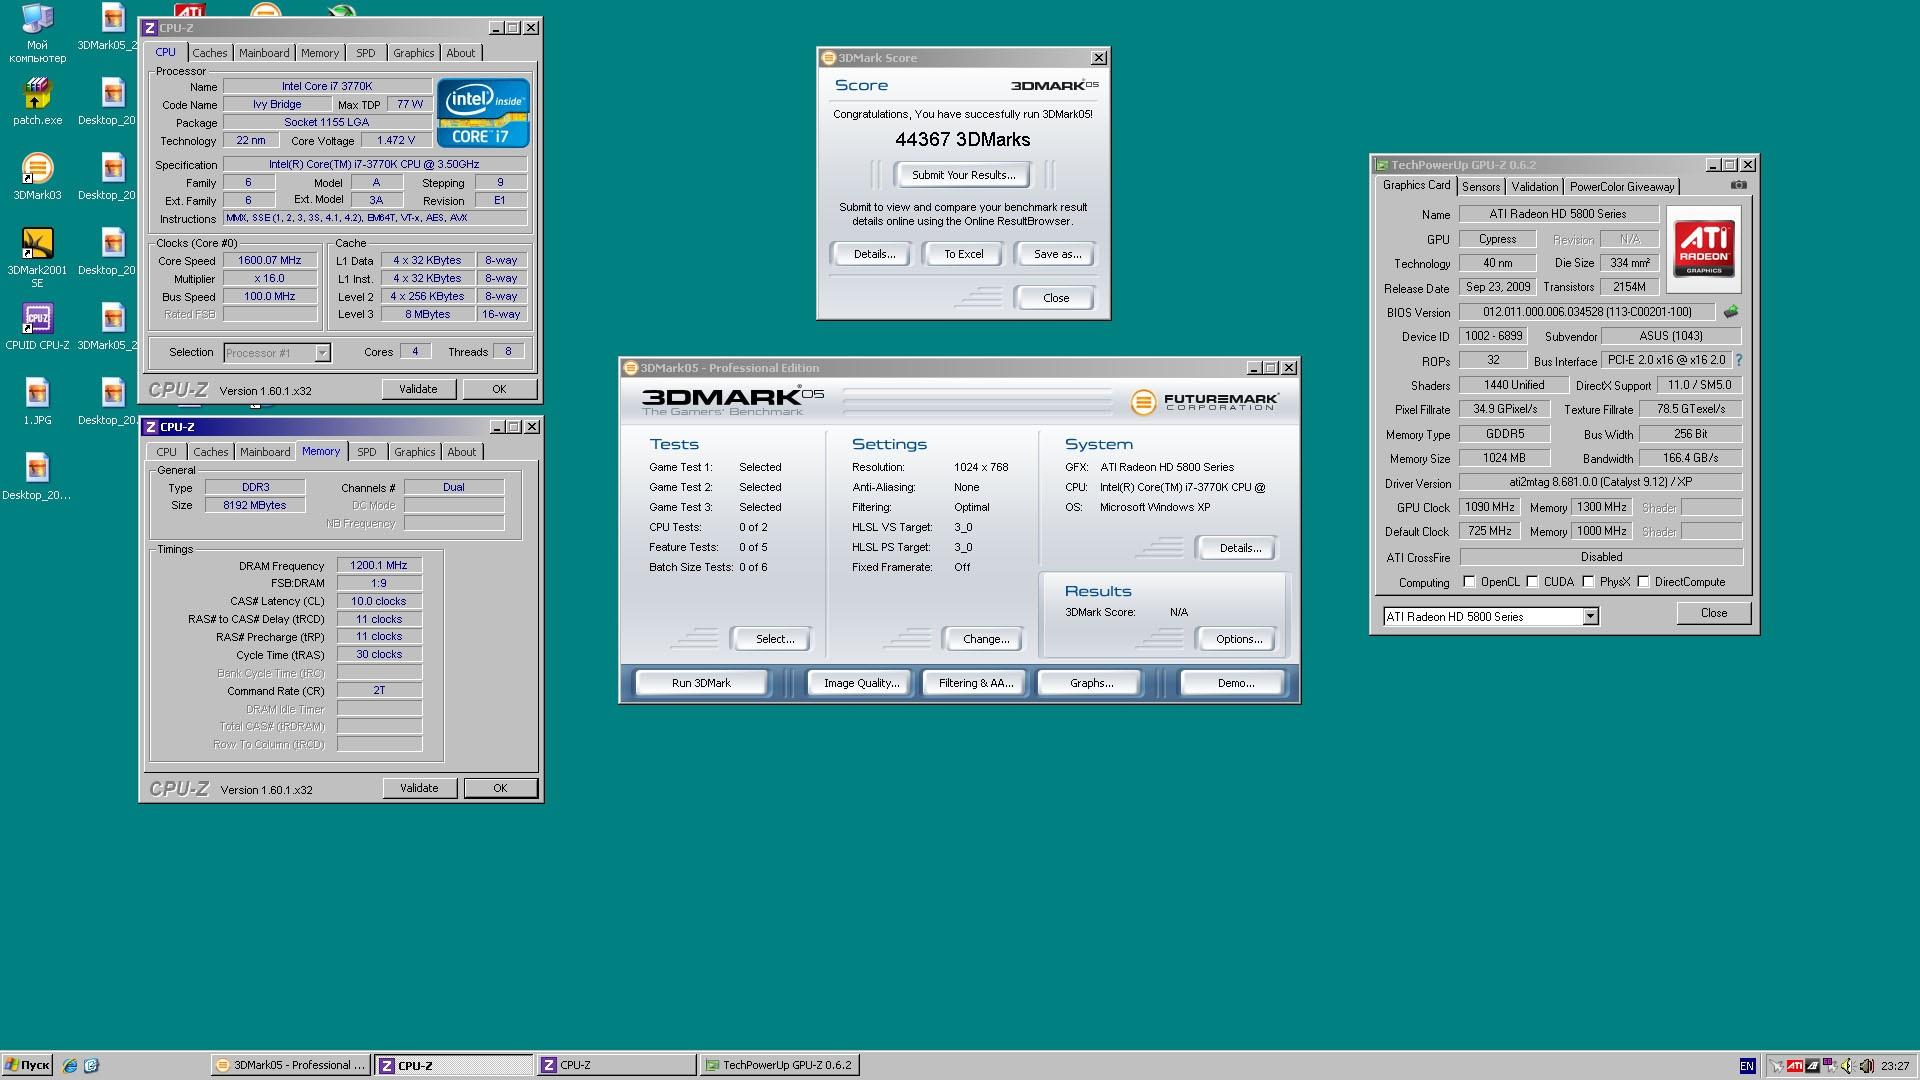Enable the PhysX checkbox
Image resolution: width=1920 pixels, height=1080 pixels.
(1588, 582)
